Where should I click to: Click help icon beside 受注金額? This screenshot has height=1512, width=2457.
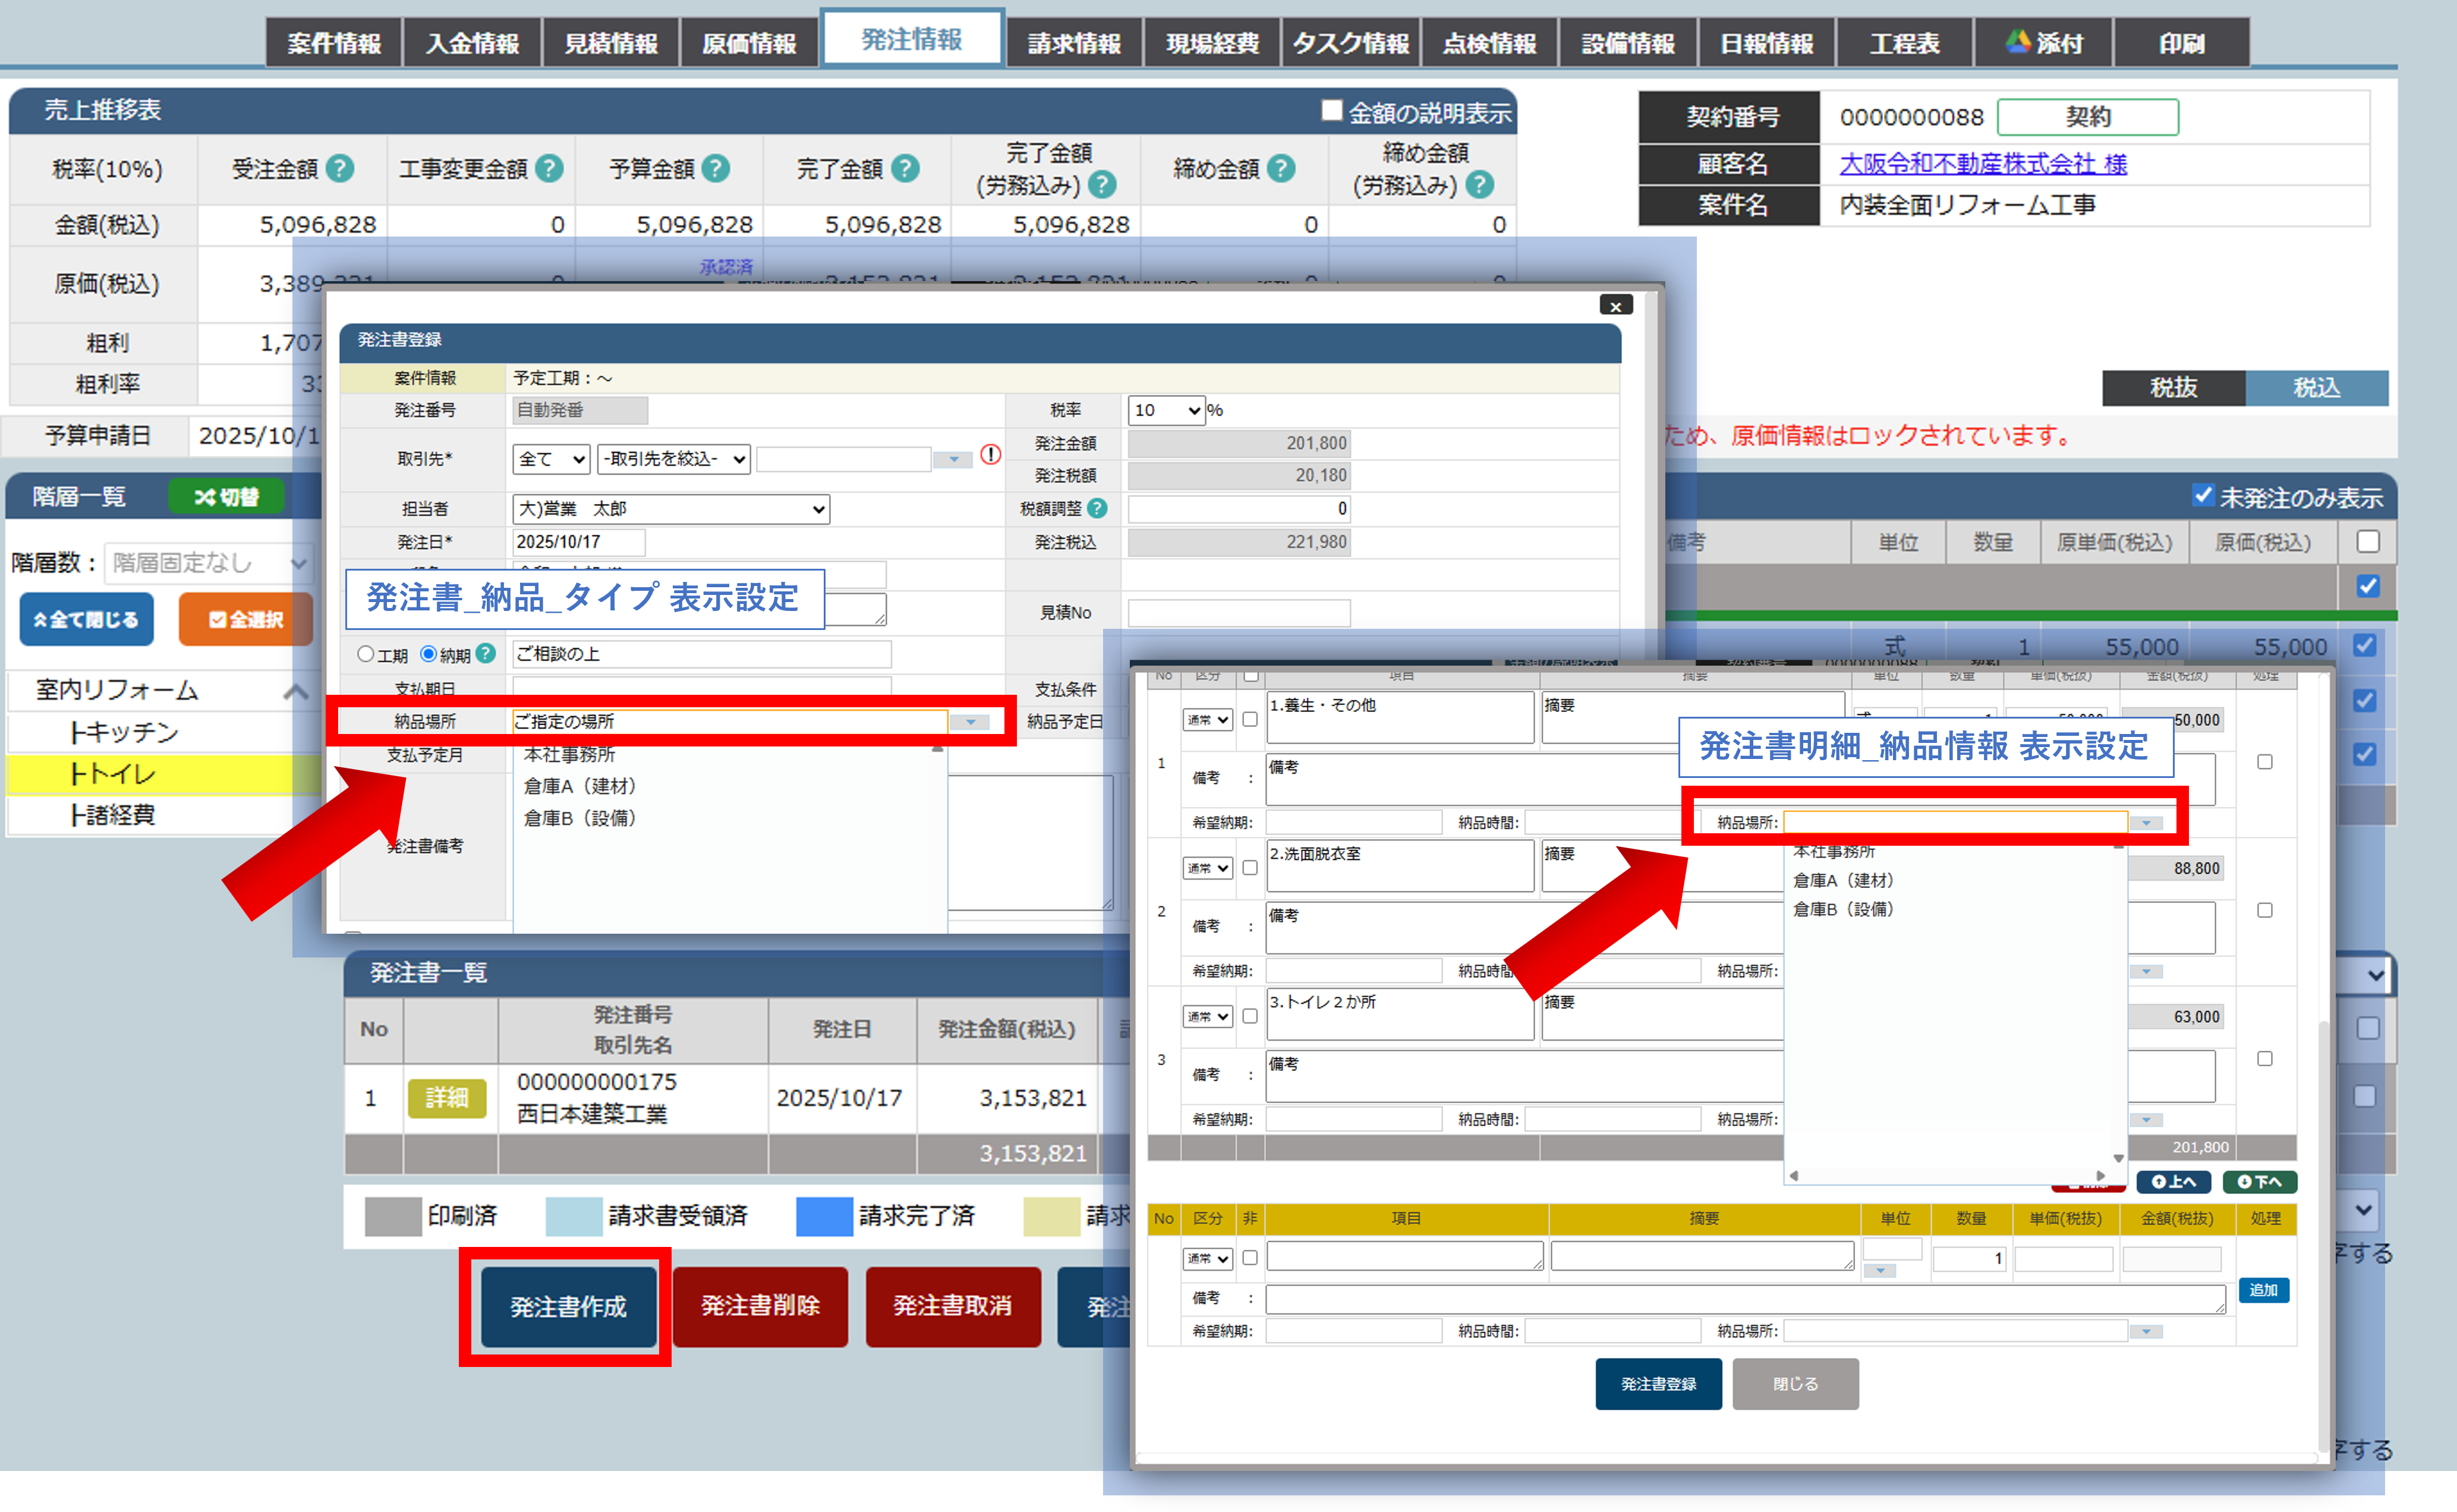click(340, 168)
